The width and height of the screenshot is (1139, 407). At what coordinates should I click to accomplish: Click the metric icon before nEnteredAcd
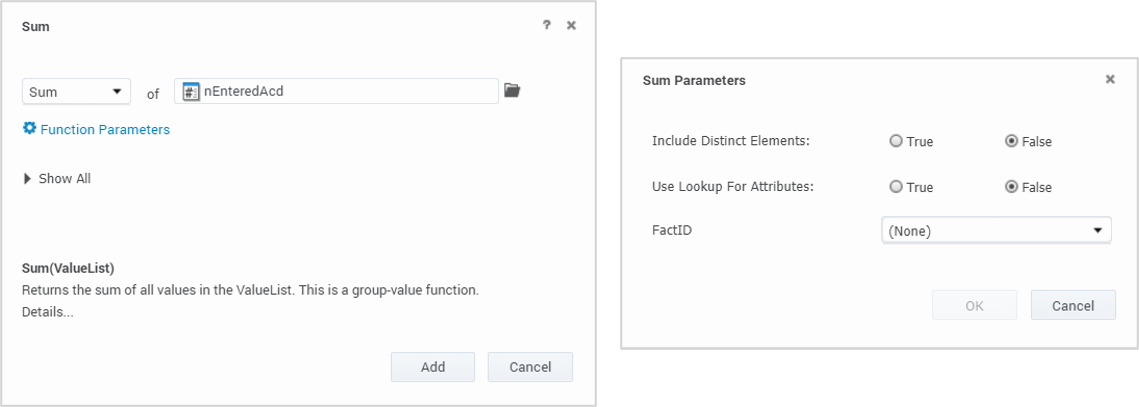[190, 92]
